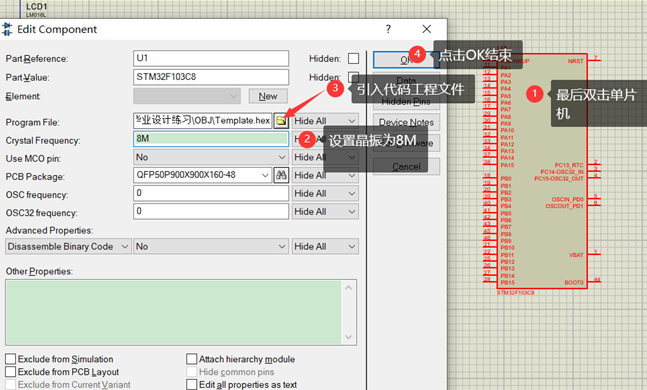This screenshot has height=390, width=647.
Task: Open Program File visibility Hide All dropdown
Action: [325, 121]
